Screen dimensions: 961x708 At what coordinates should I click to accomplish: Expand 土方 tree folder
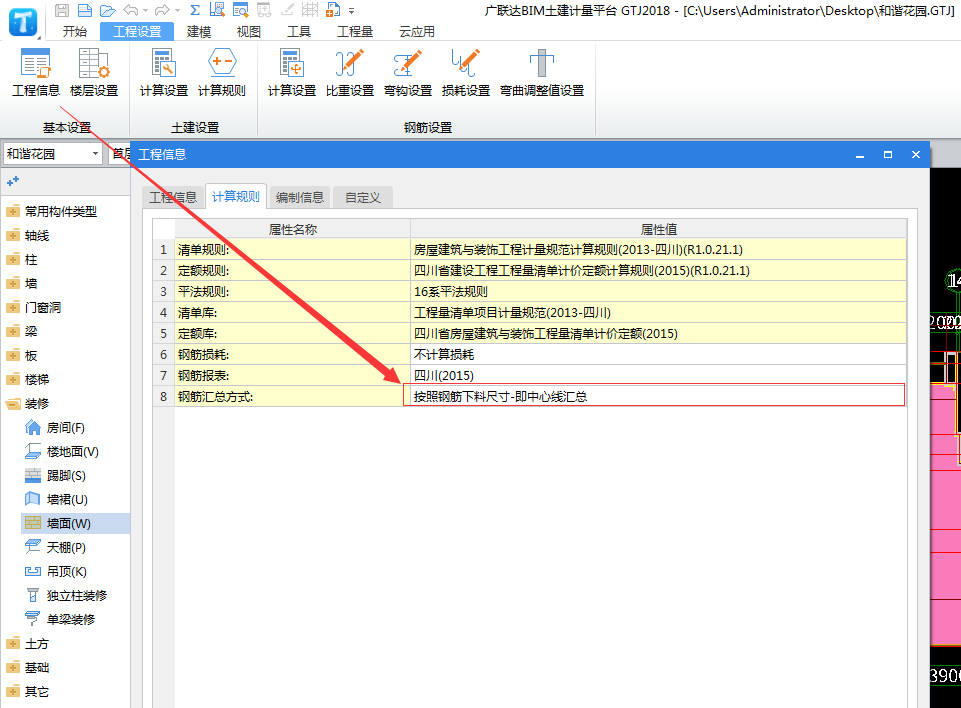click(13, 644)
